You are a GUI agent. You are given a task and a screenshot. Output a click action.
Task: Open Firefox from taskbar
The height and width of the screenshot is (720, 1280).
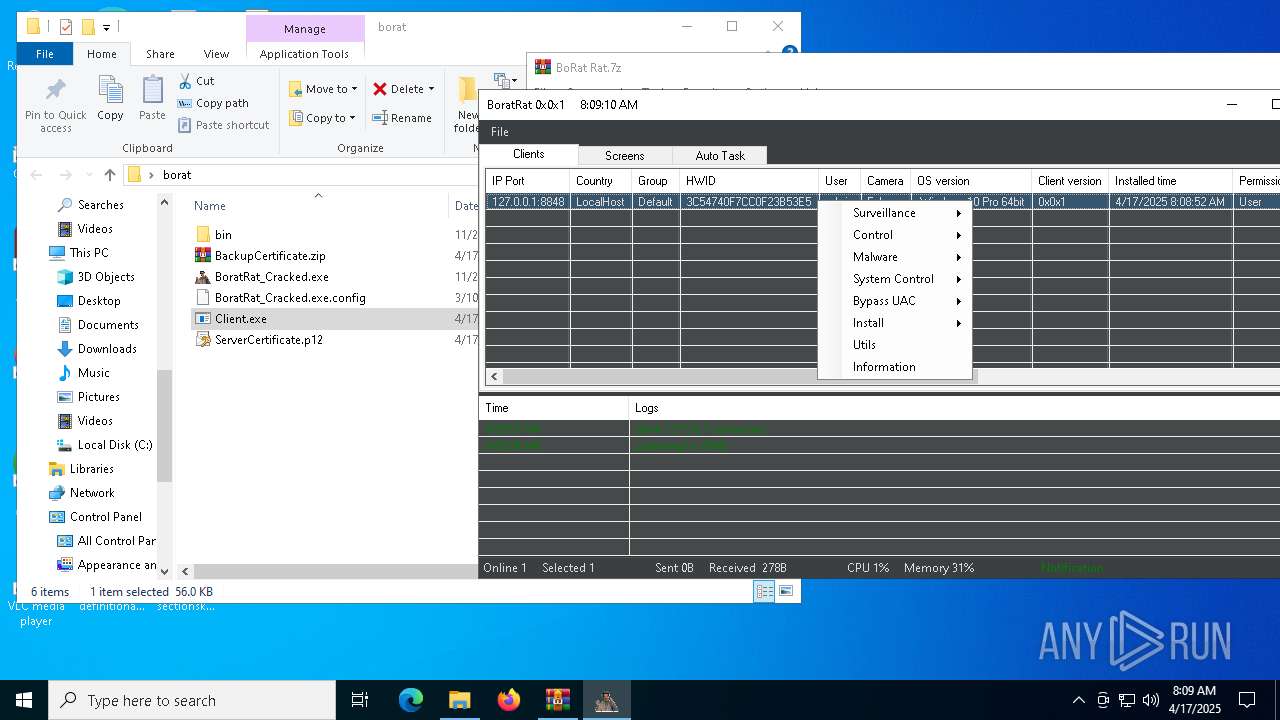[x=509, y=700]
